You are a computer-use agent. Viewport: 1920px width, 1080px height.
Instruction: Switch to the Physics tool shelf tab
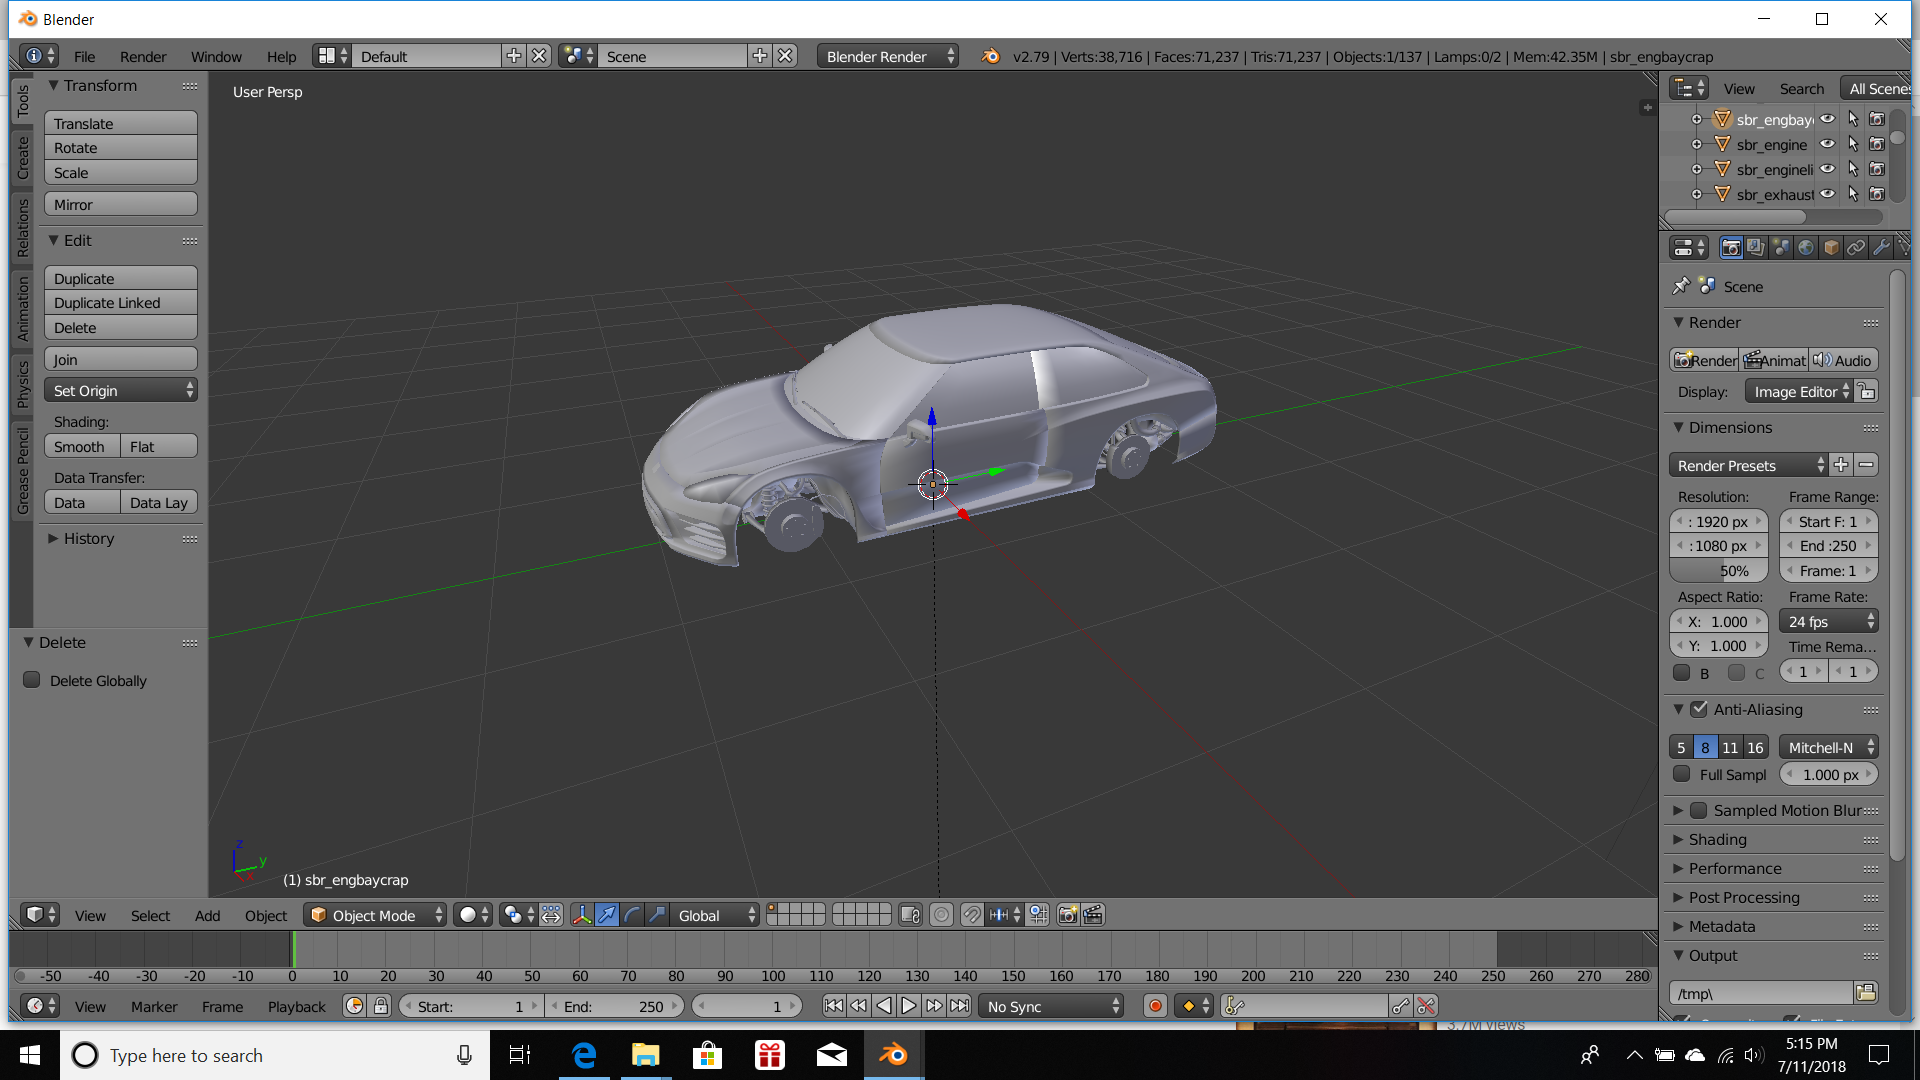click(x=23, y=384)
